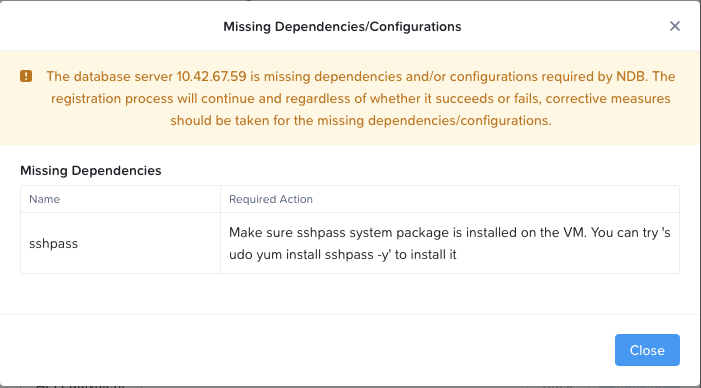Click the 'missing dependencies and/or configurations' phrase
Image resolution: width=701 pixels, height=388 pixels.
pyautogui.click(x=399, y=76)
